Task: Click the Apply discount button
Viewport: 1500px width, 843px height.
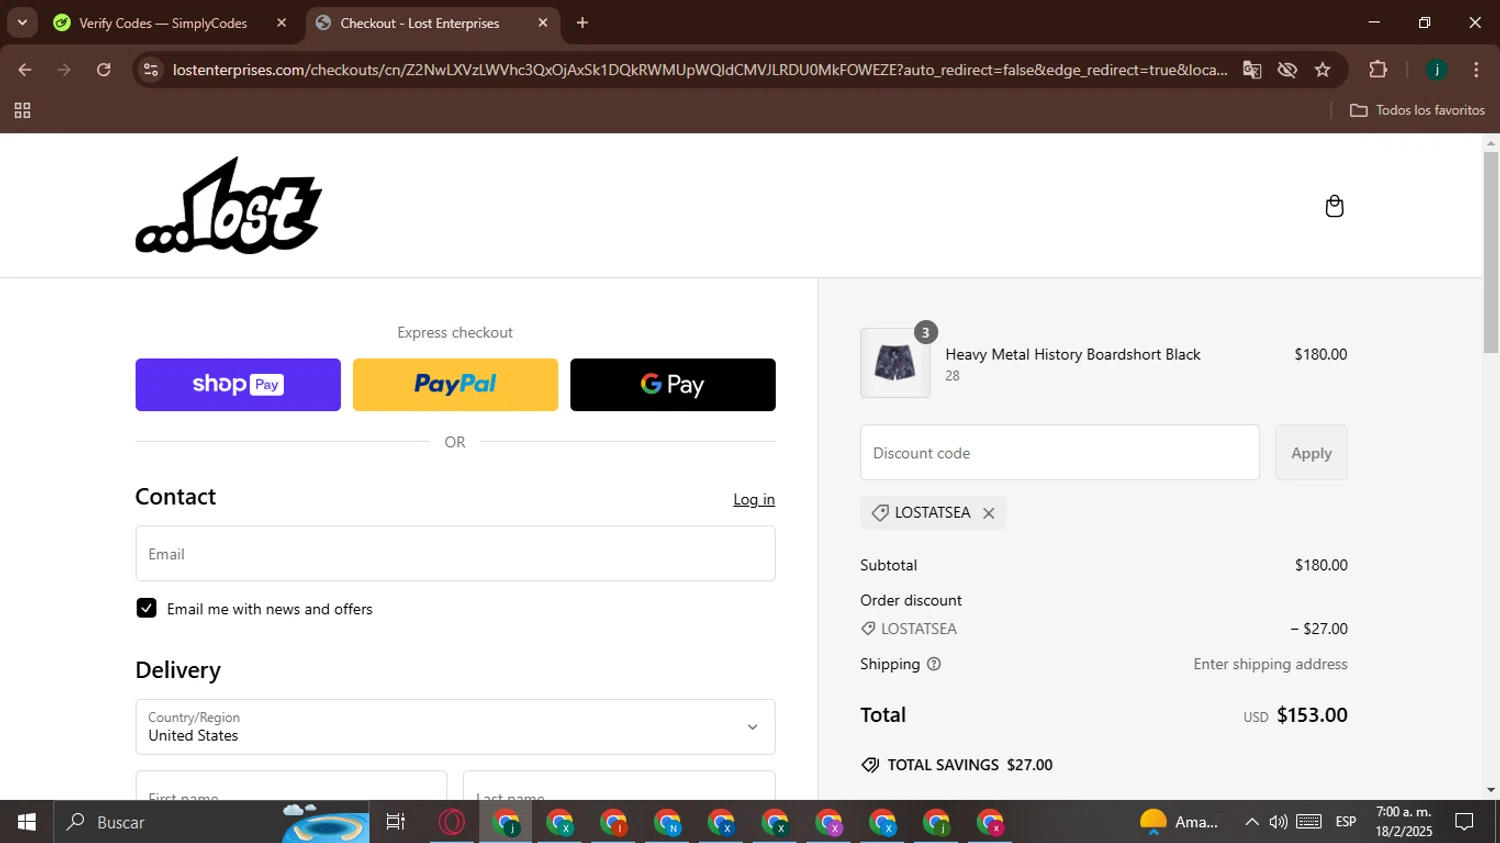Action: click(x=1311, y=453)
